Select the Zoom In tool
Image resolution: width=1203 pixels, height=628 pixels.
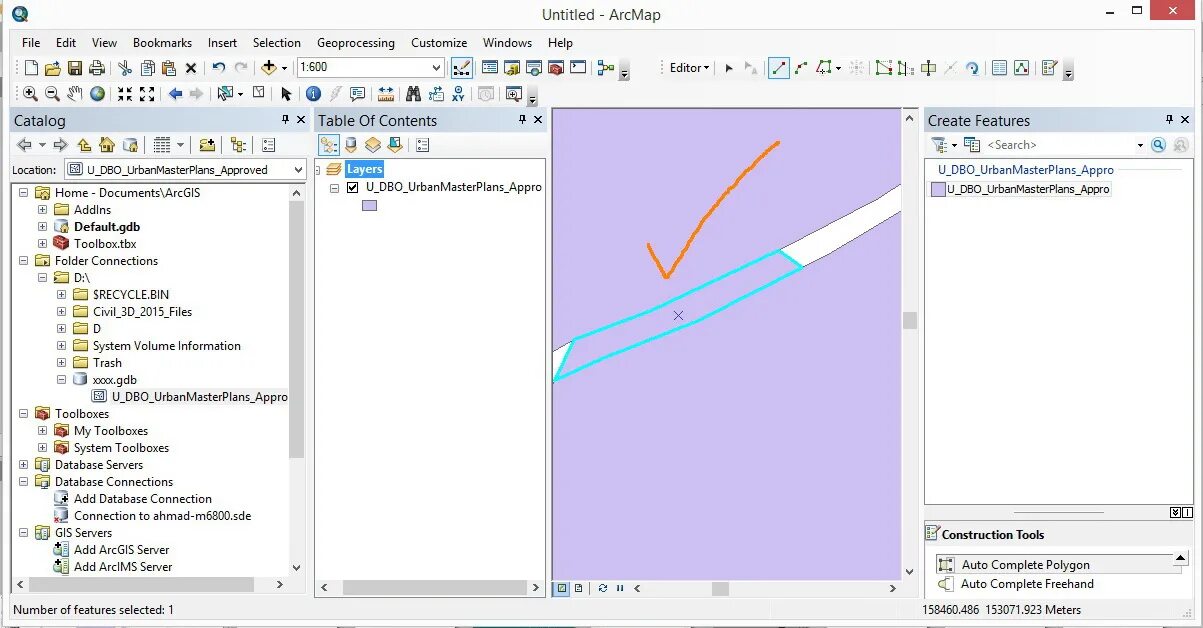click(x=30, y=94)
